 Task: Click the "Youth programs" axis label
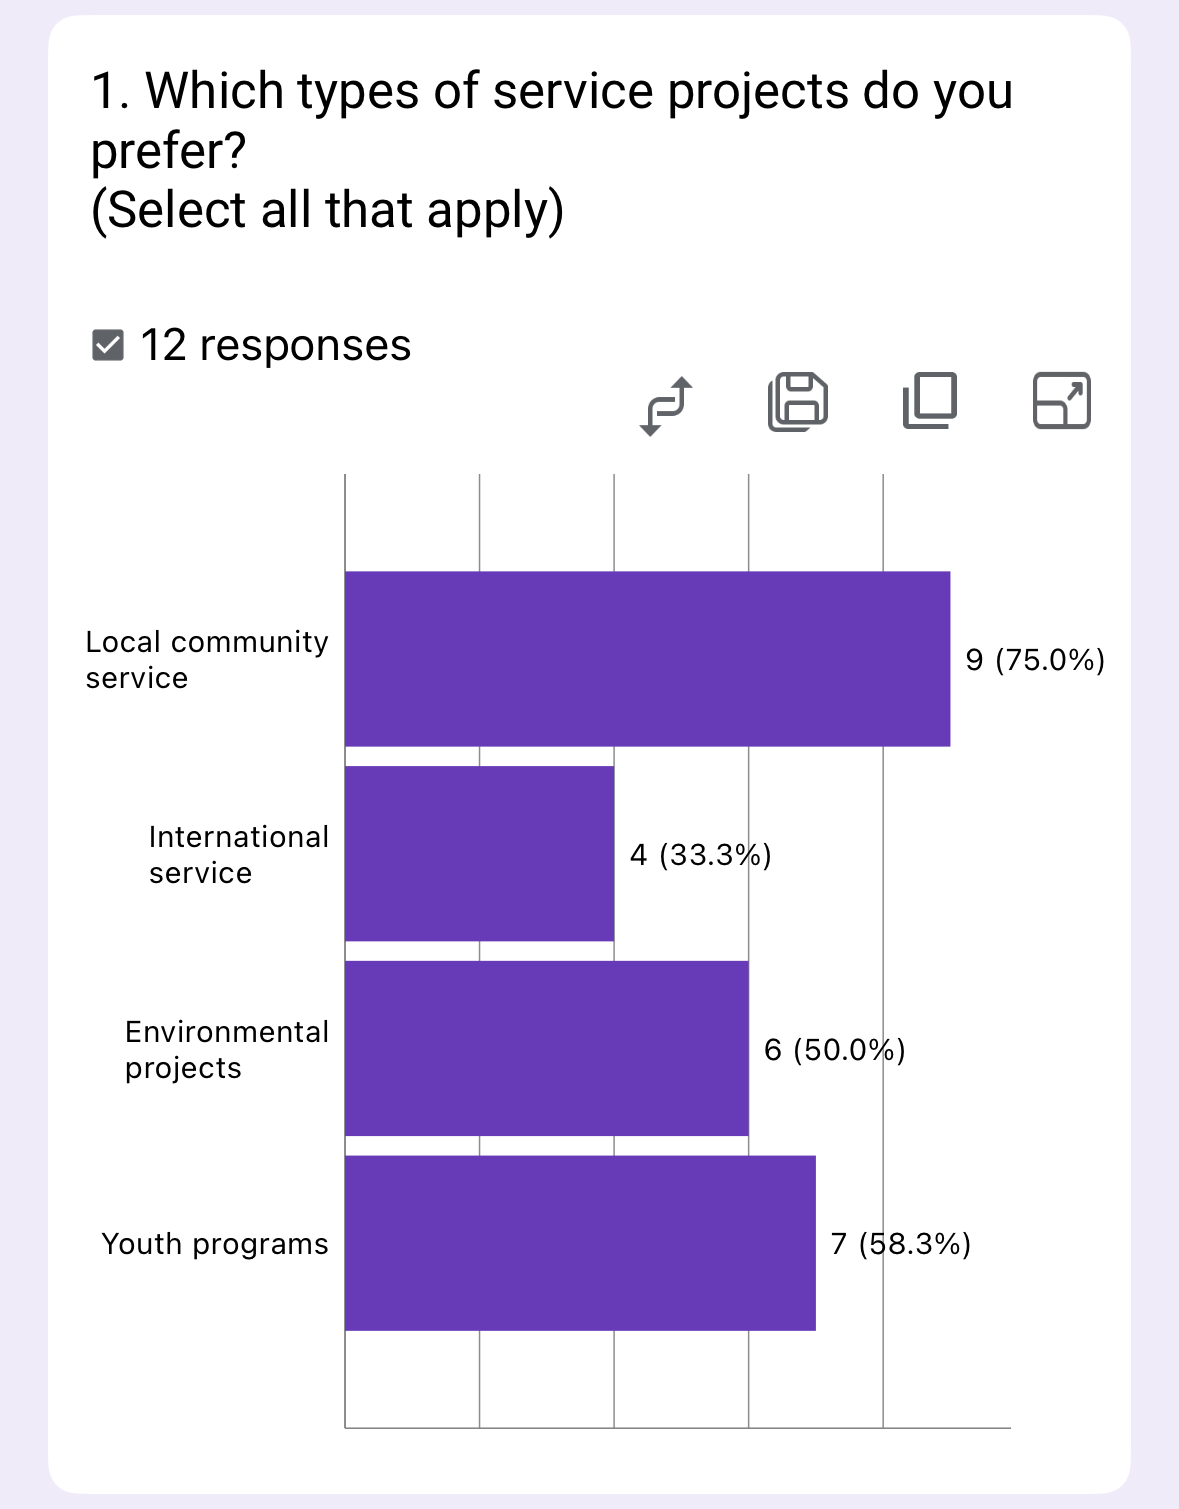pyautogui.click(x=215, y=1244)
